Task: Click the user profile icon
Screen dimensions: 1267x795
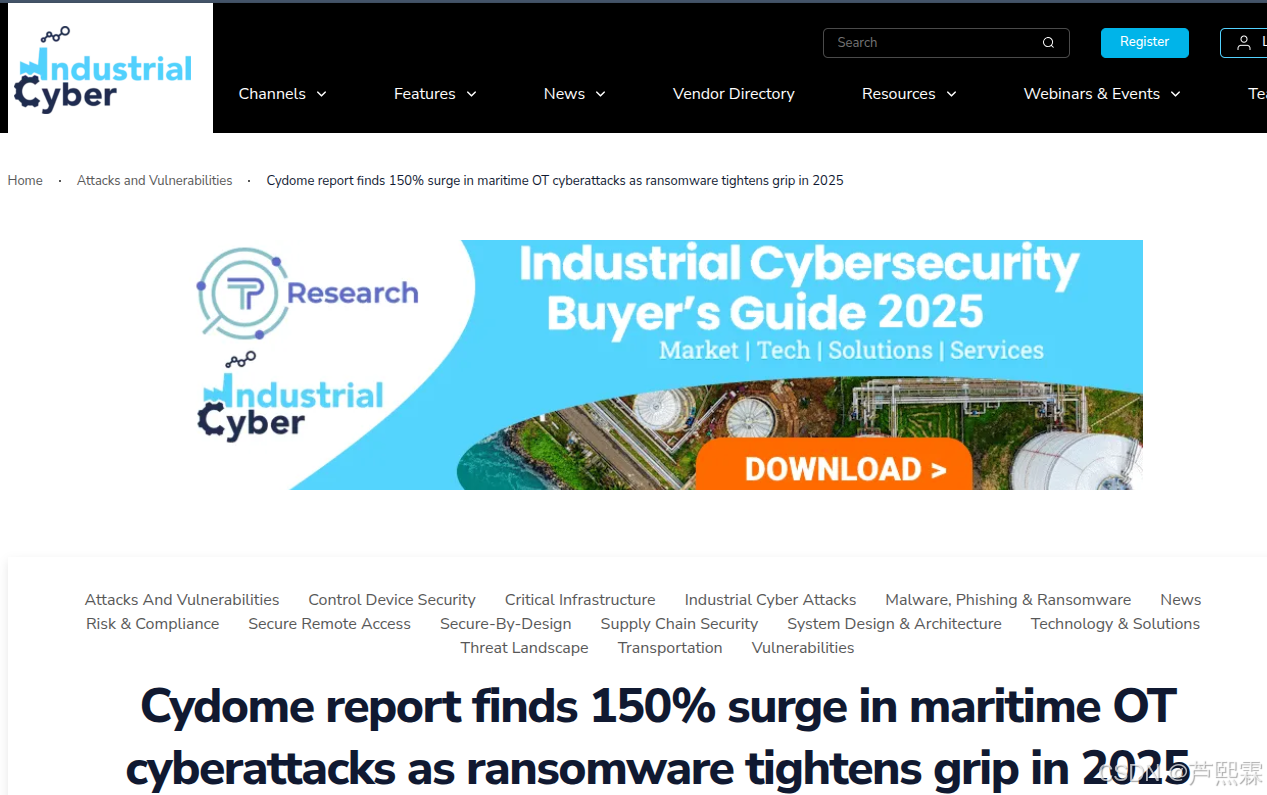Action: pyautogui.click(x=1244, y=43)
